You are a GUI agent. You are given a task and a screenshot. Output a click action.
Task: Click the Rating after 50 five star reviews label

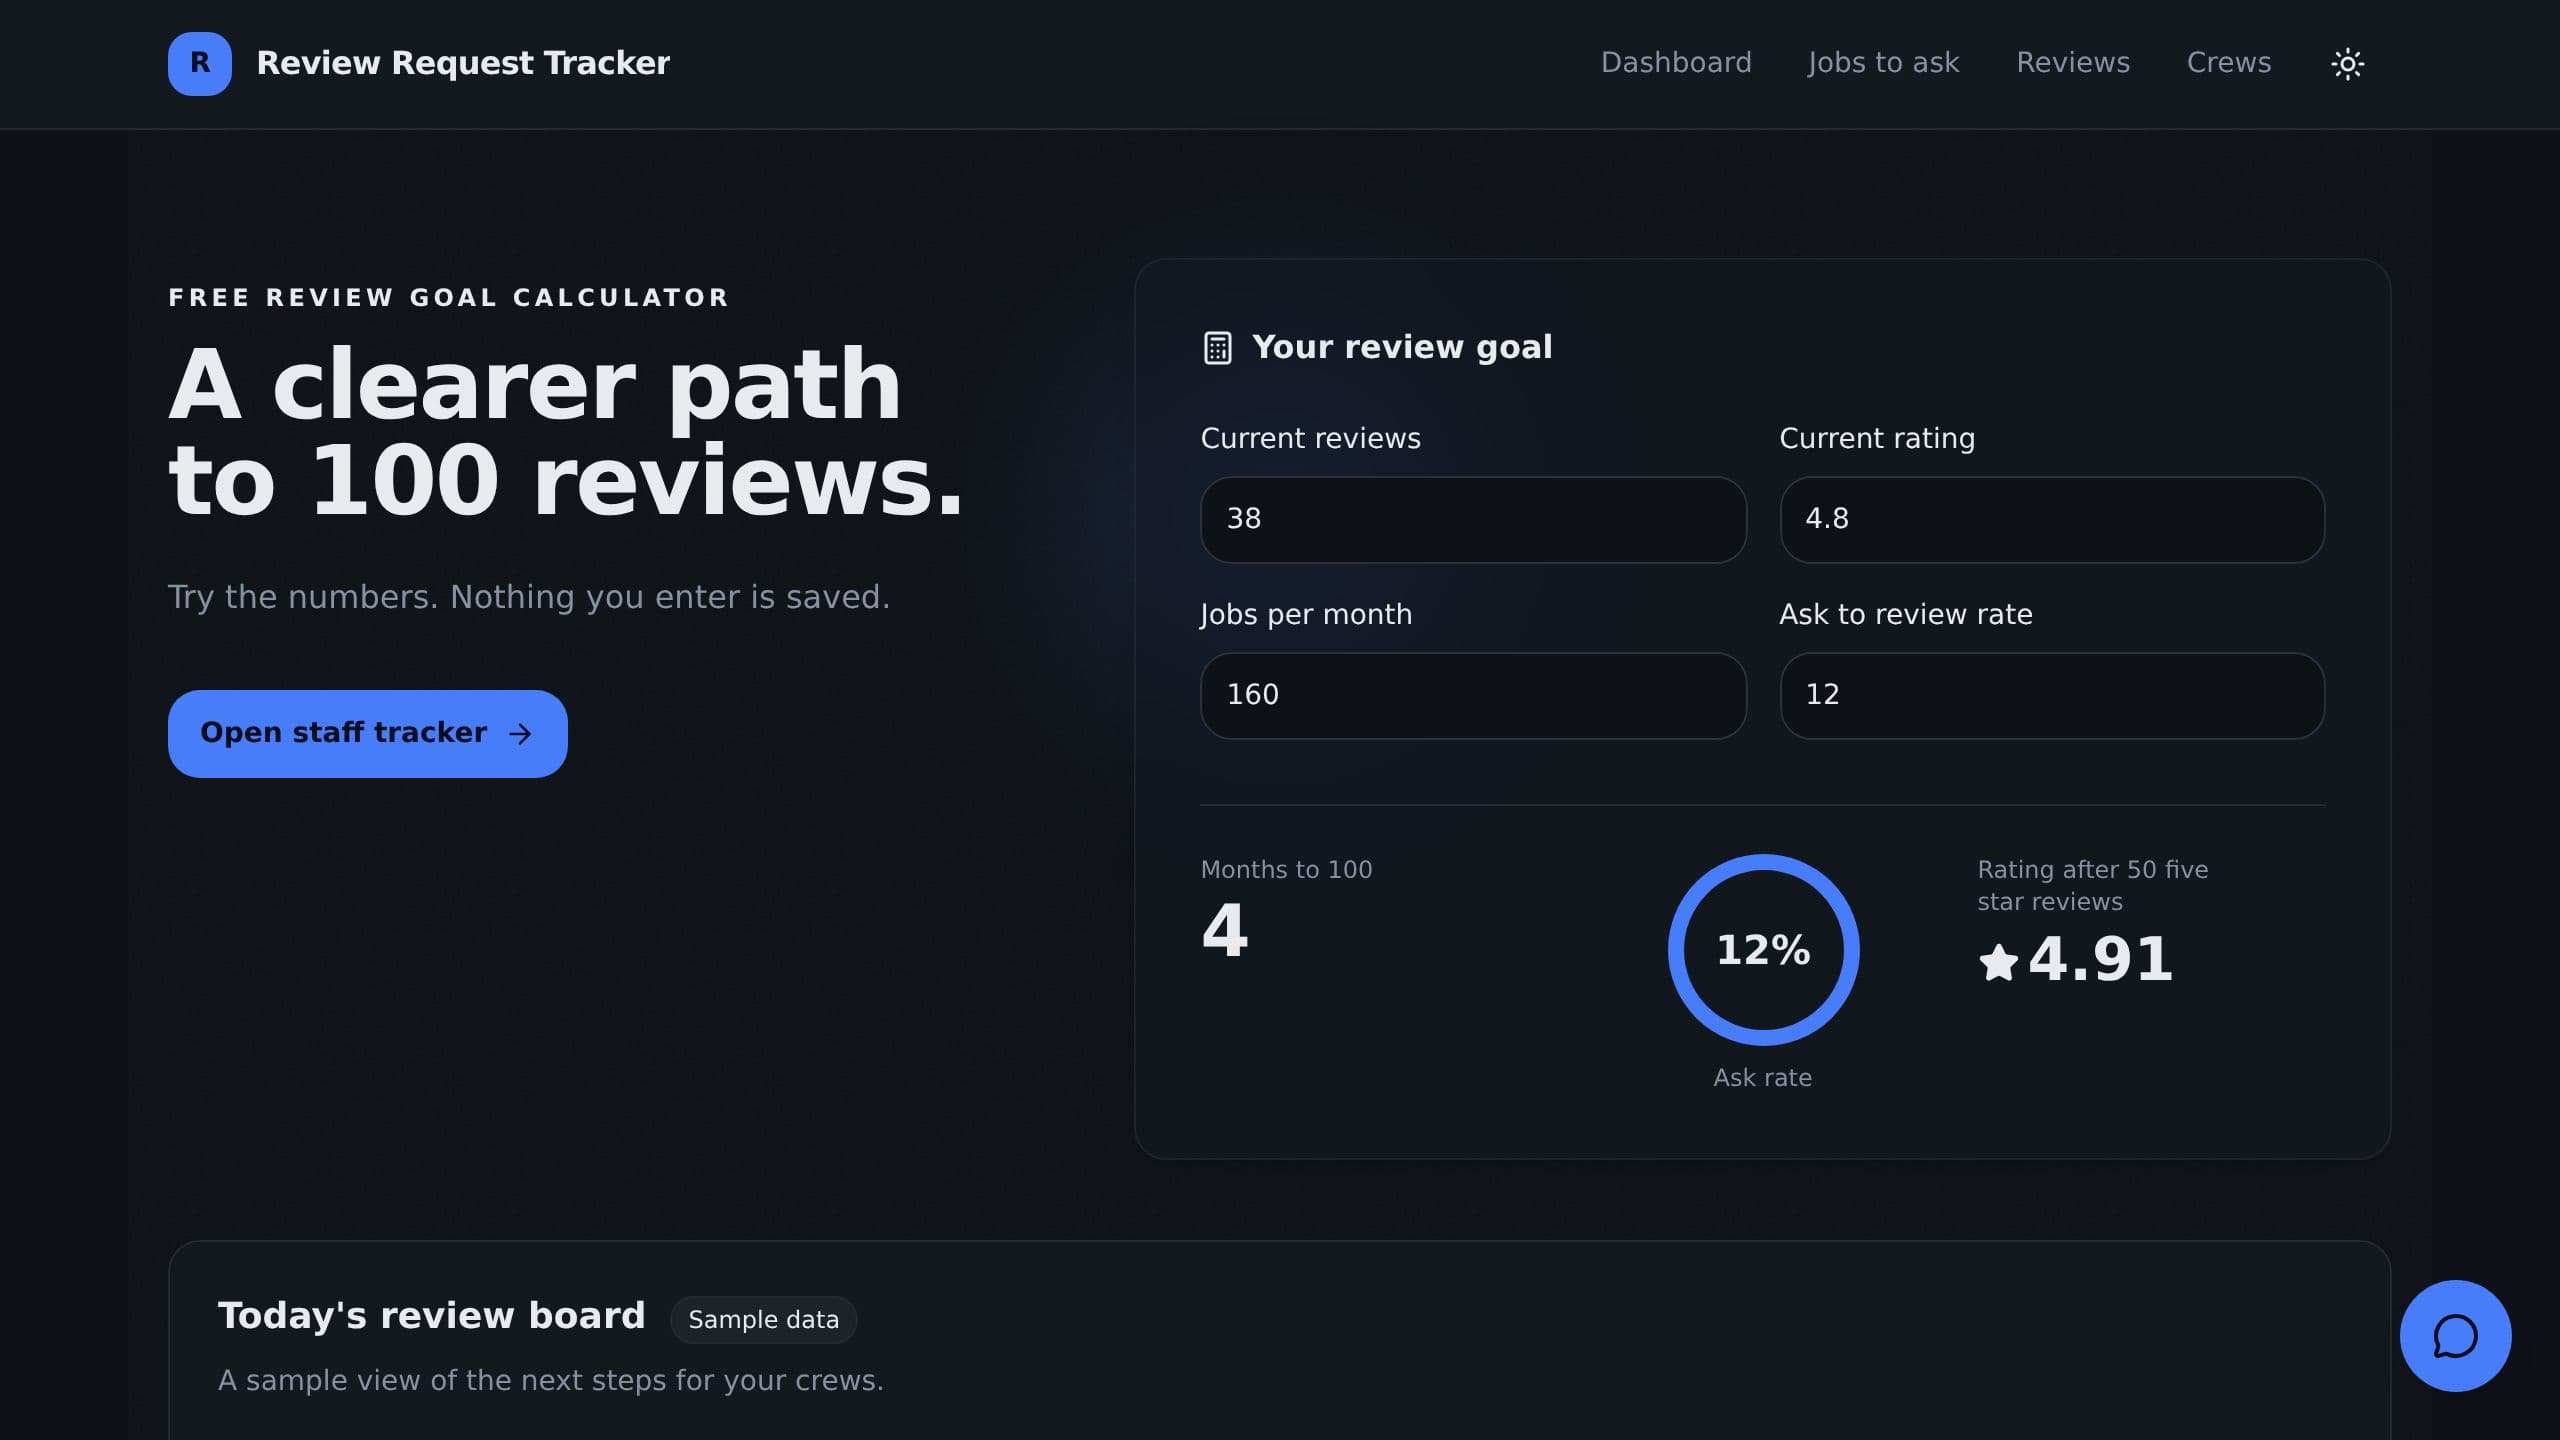[2092, 885]
